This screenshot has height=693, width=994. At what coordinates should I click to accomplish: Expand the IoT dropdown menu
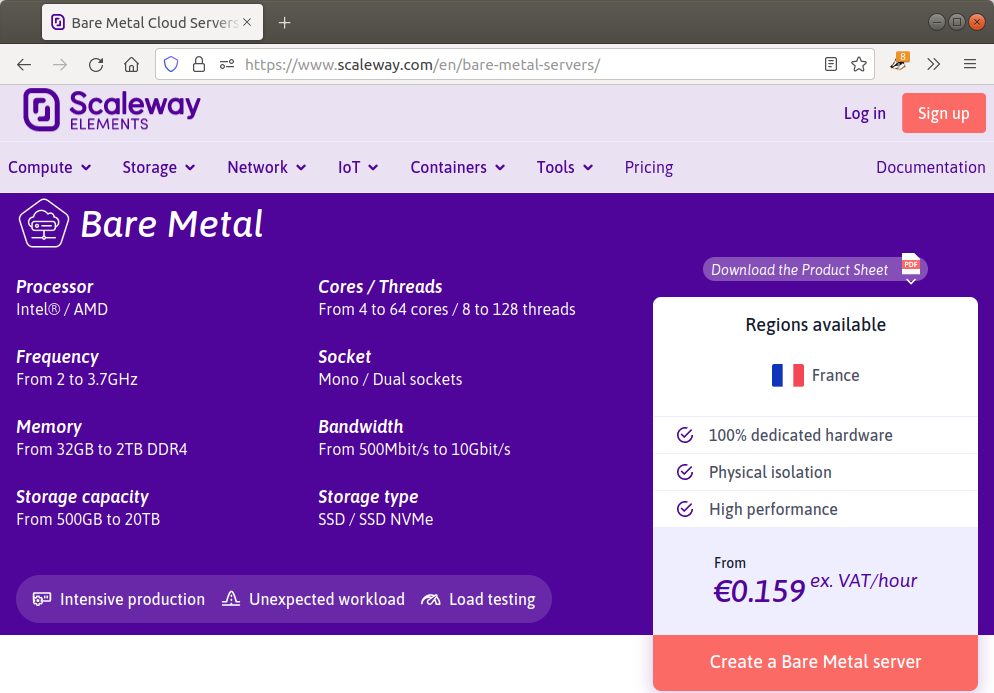(358, 167)
